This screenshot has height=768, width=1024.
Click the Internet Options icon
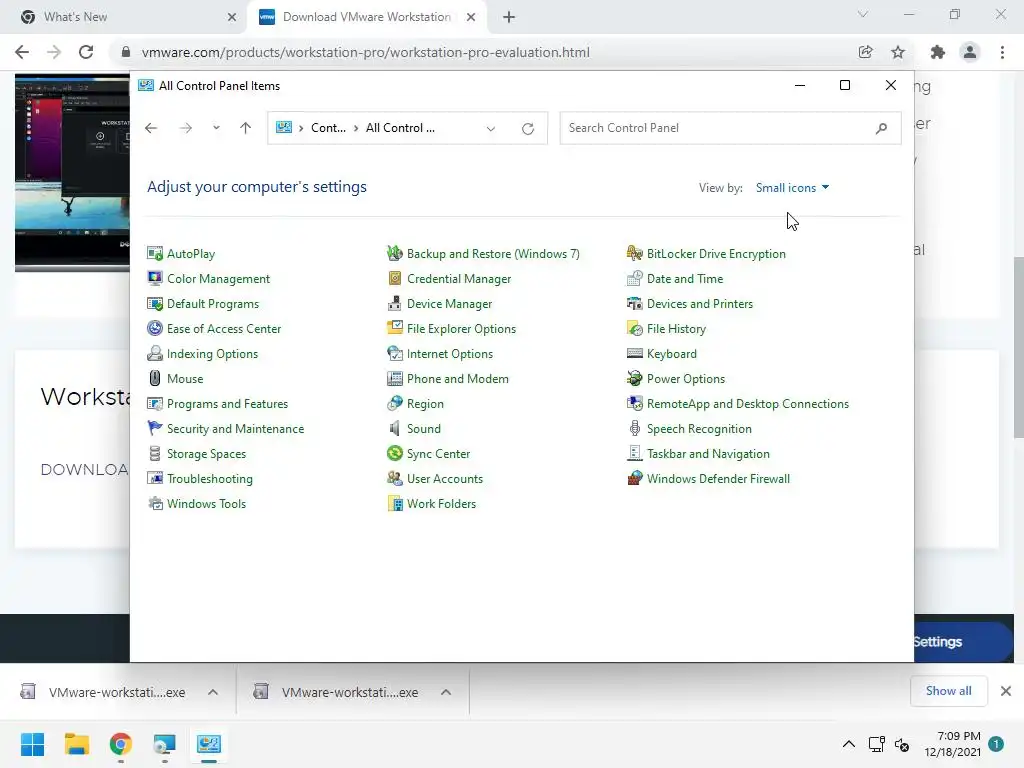click(394, 354)
